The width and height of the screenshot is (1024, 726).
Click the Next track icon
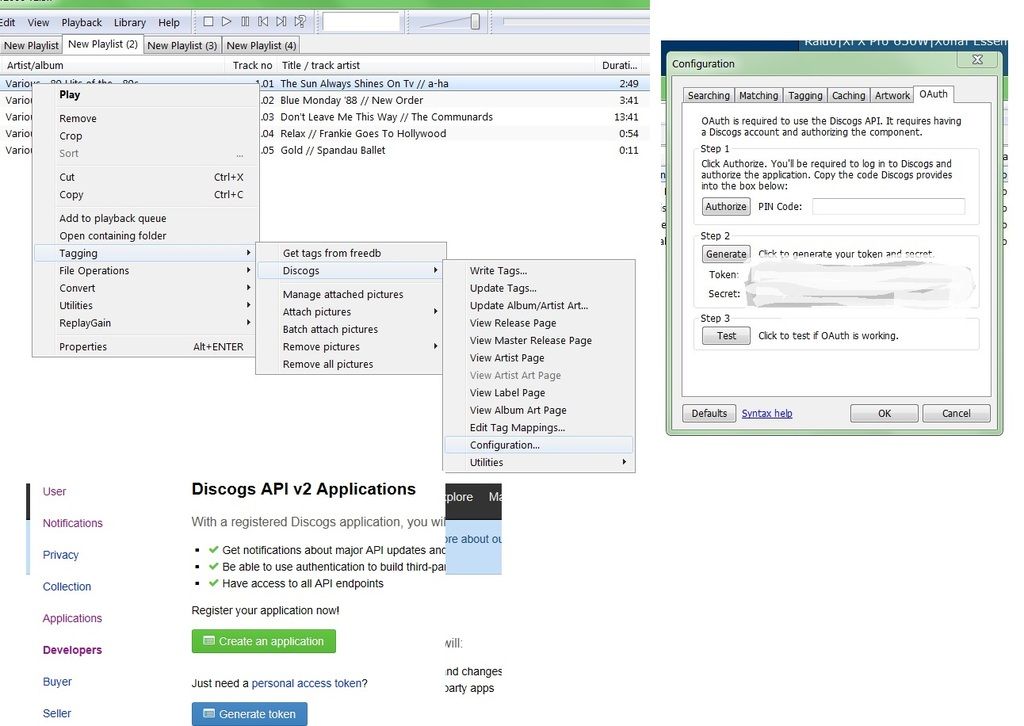(281, 22)
